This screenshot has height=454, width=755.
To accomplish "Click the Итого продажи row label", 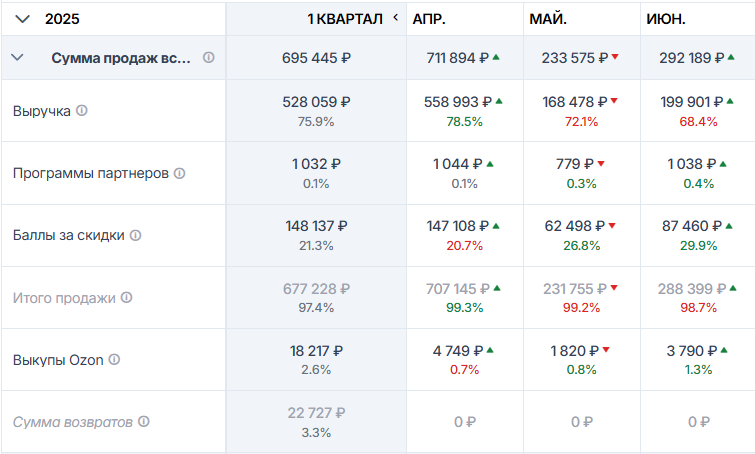I will coord(64,298).
